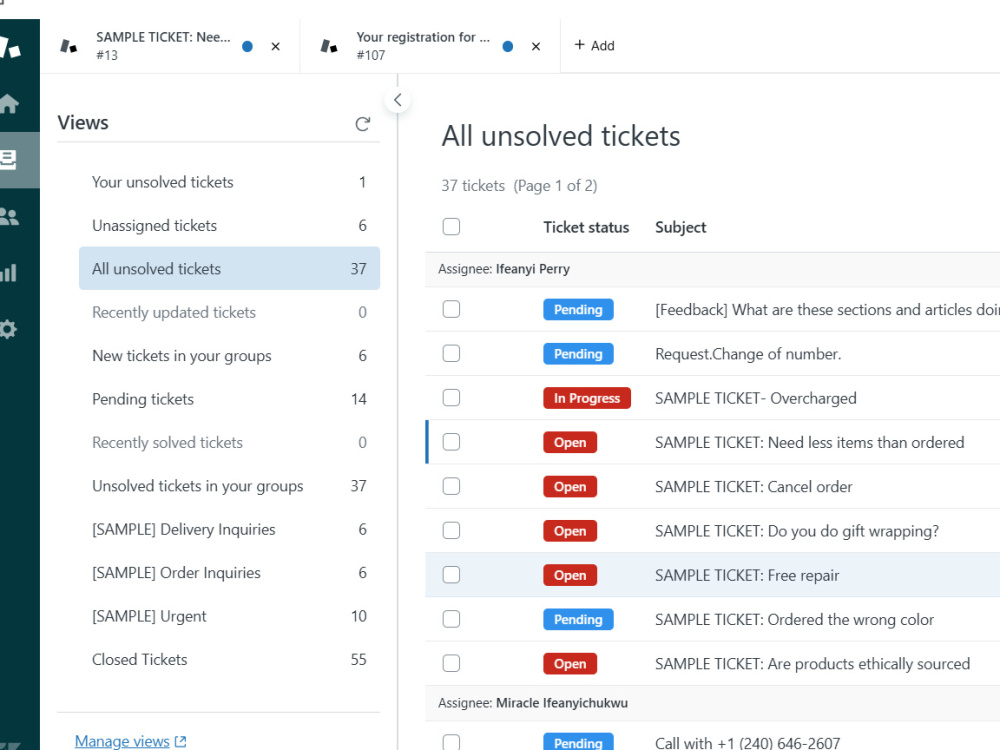Check the Feedback sections and articles ticket
Image resolution: width=1000 pixels, height=750 pixels.
(452, 309)
